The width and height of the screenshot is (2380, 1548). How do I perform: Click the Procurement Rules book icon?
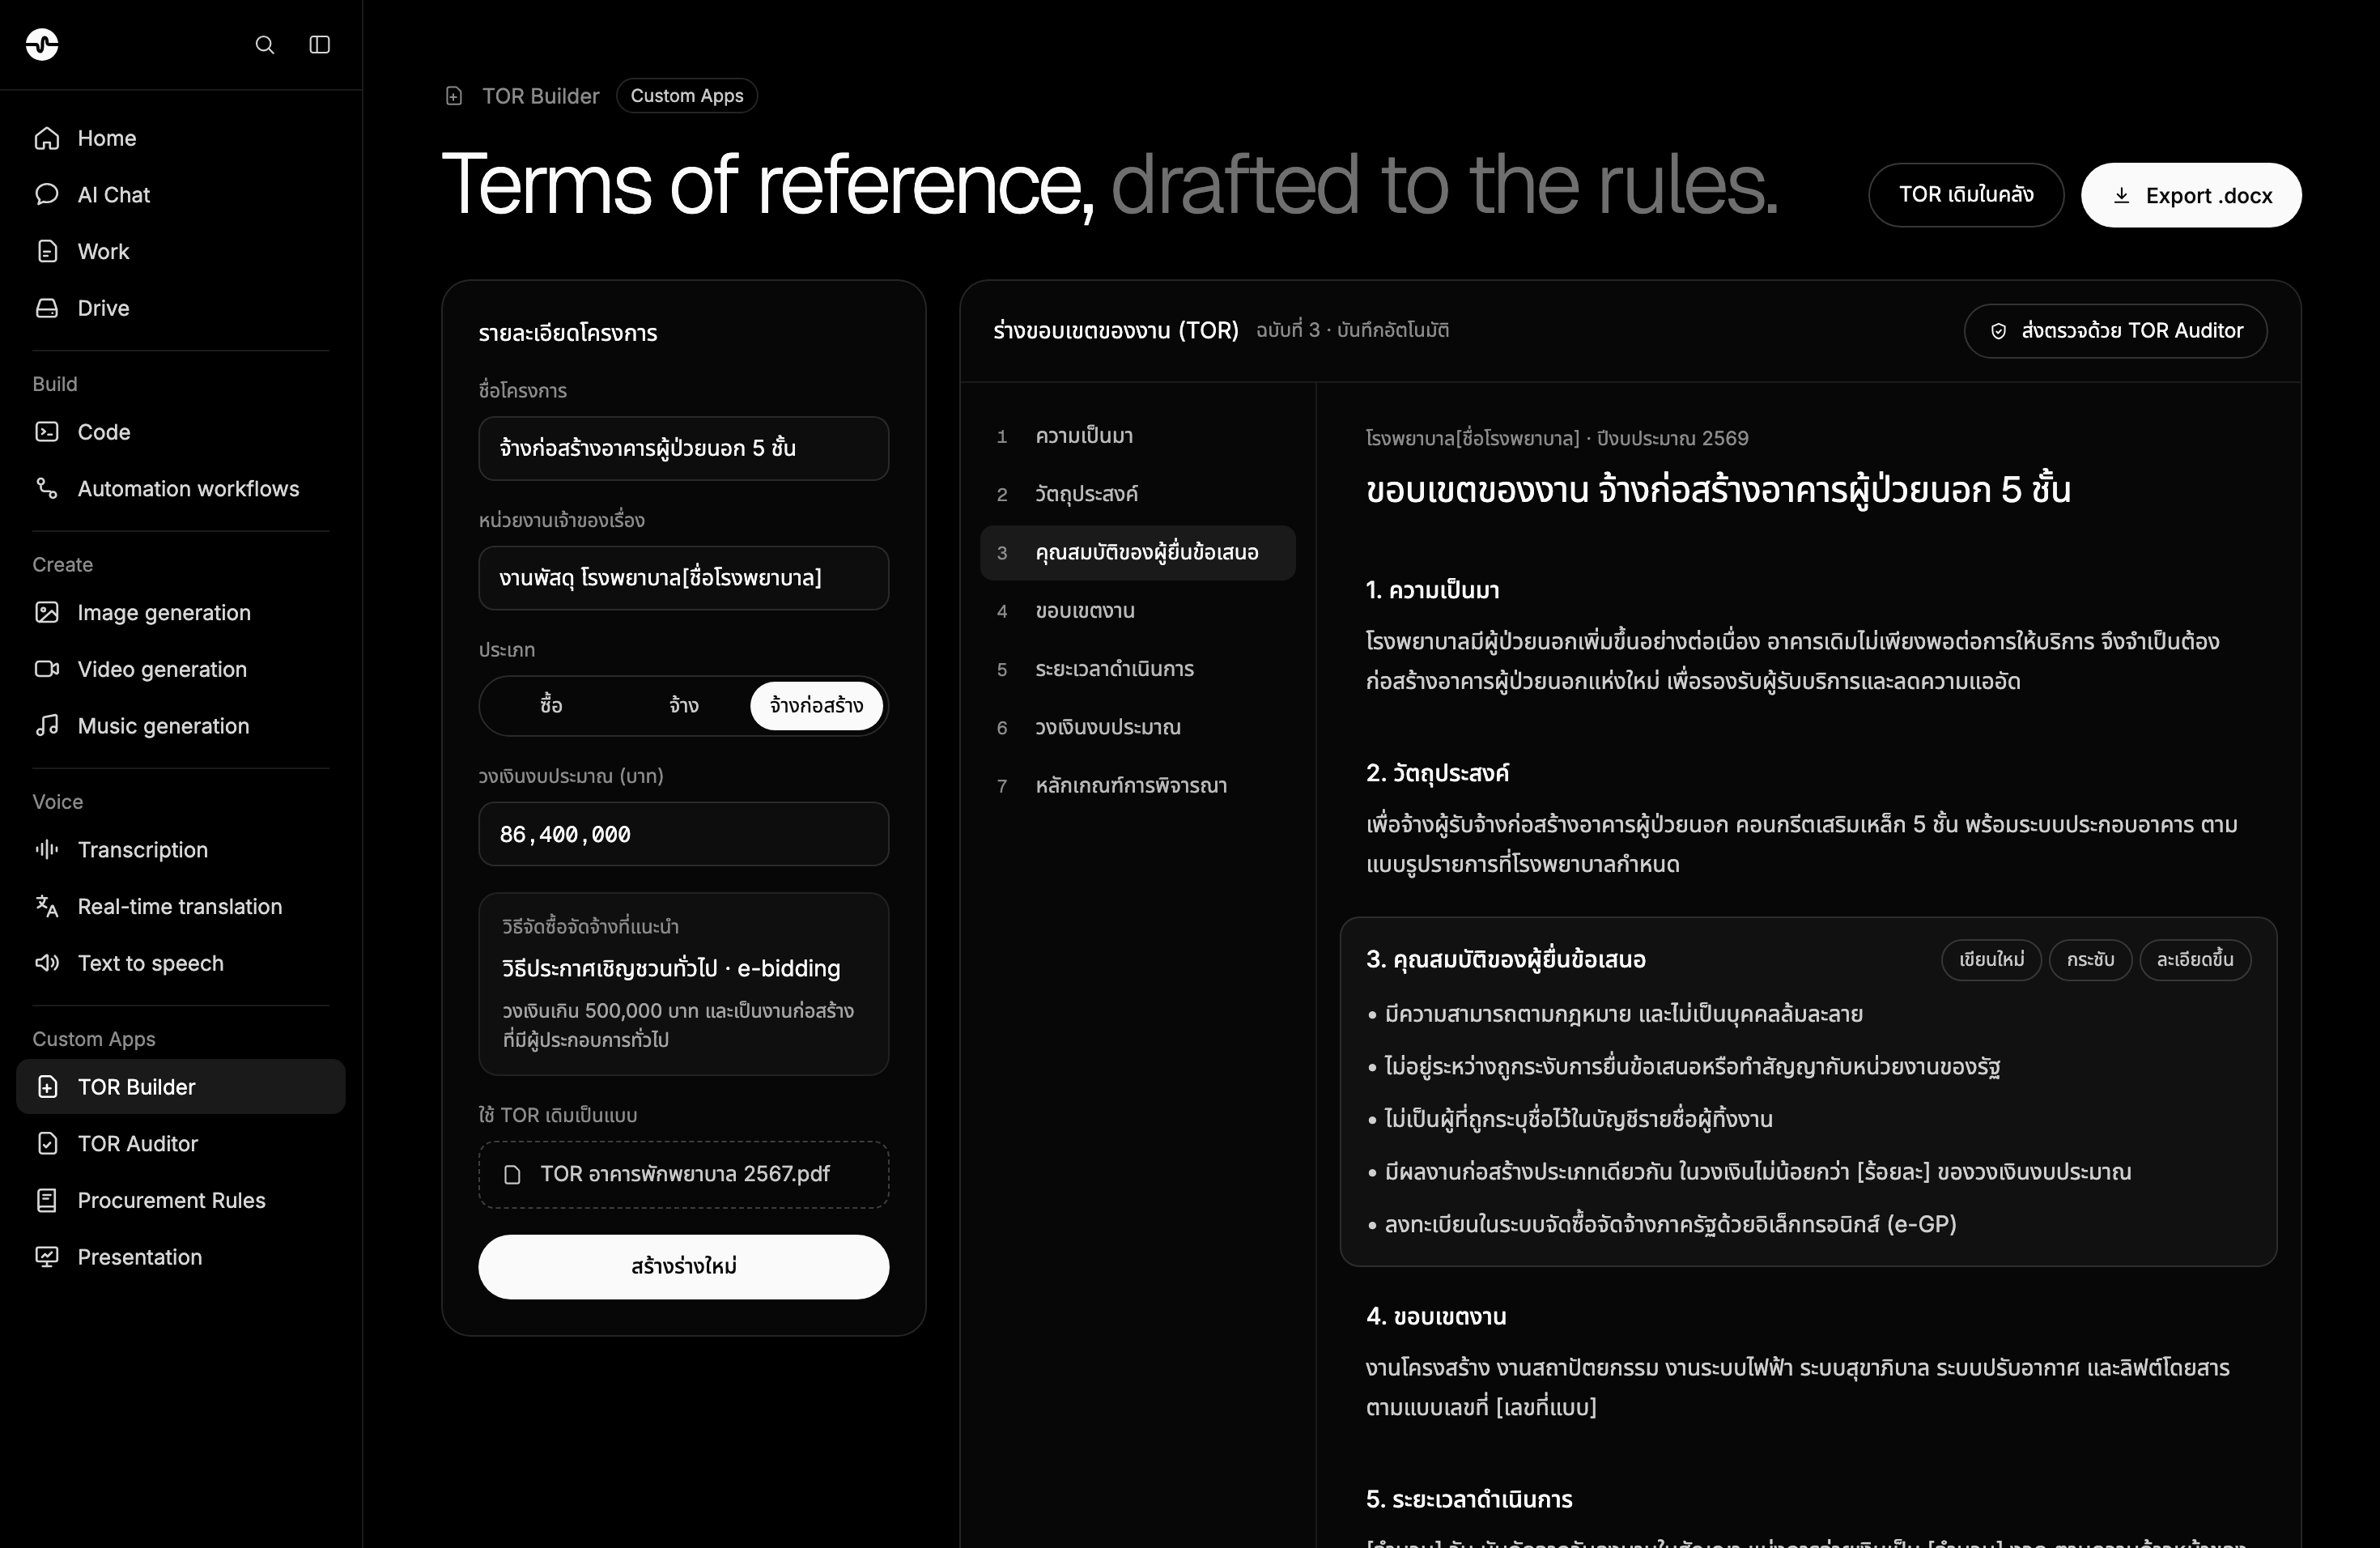coord(47,1200)
